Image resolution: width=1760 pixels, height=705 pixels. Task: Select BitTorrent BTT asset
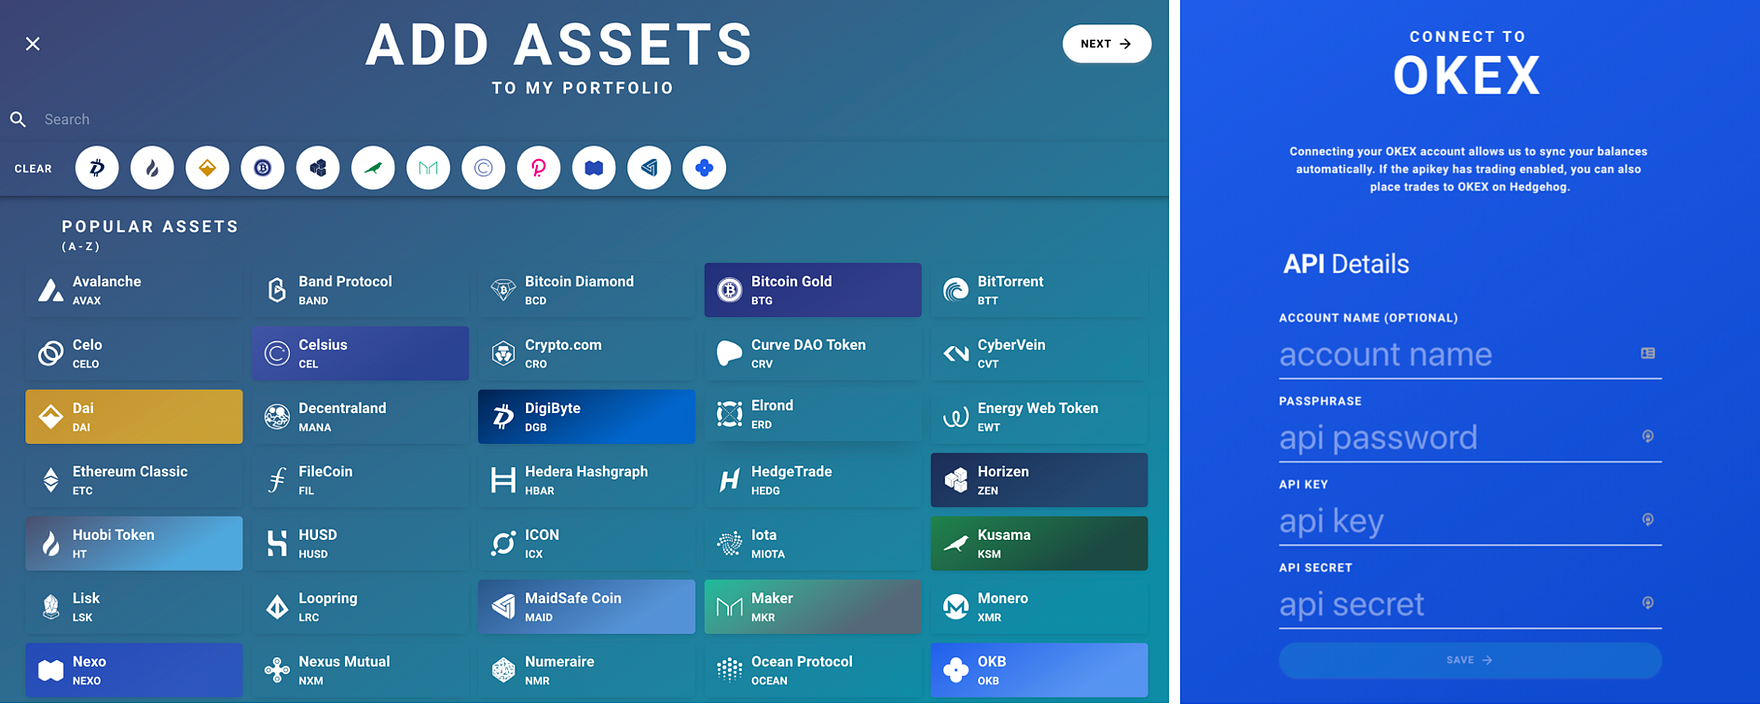(1039, 290)
